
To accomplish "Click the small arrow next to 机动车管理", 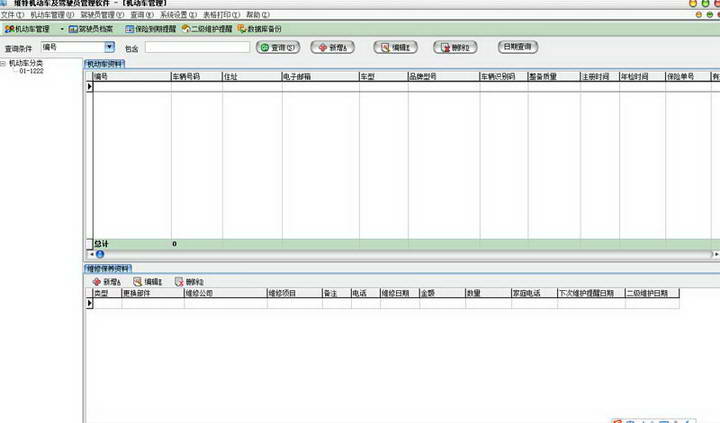I will pyautogui.click(x=62, y=29).
